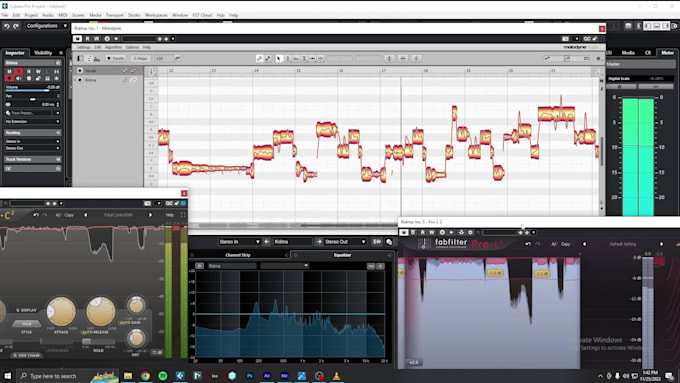Select the Melodyne Pitch tool

tap(288, 58)
